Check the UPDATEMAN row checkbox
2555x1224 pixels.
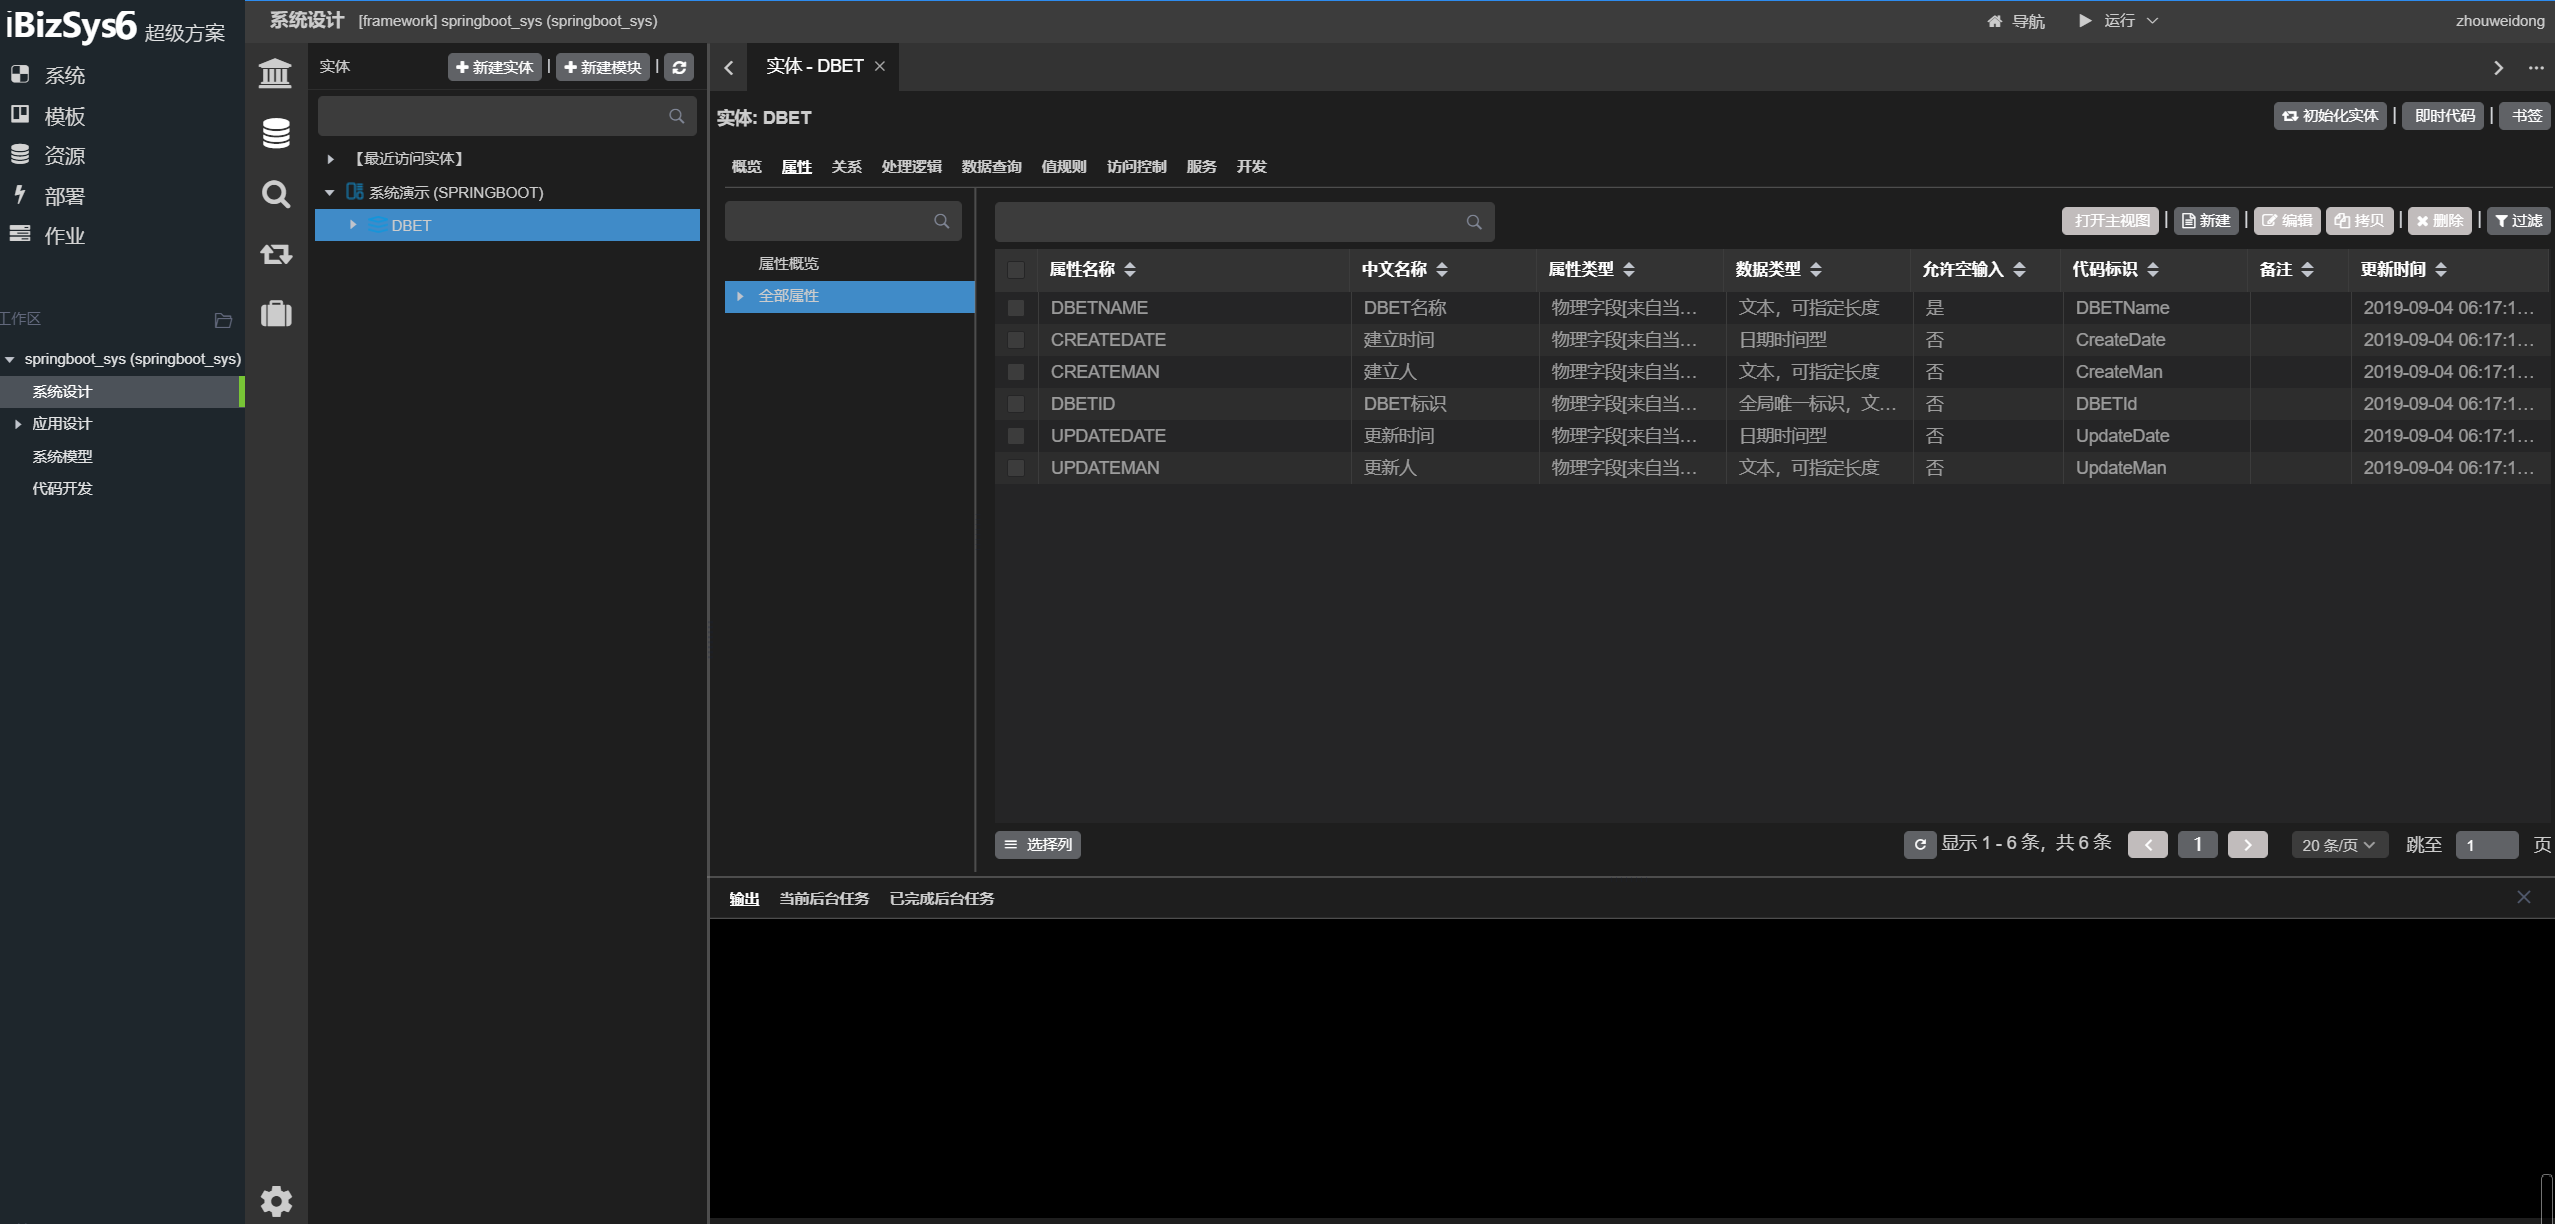[1016, 468]
